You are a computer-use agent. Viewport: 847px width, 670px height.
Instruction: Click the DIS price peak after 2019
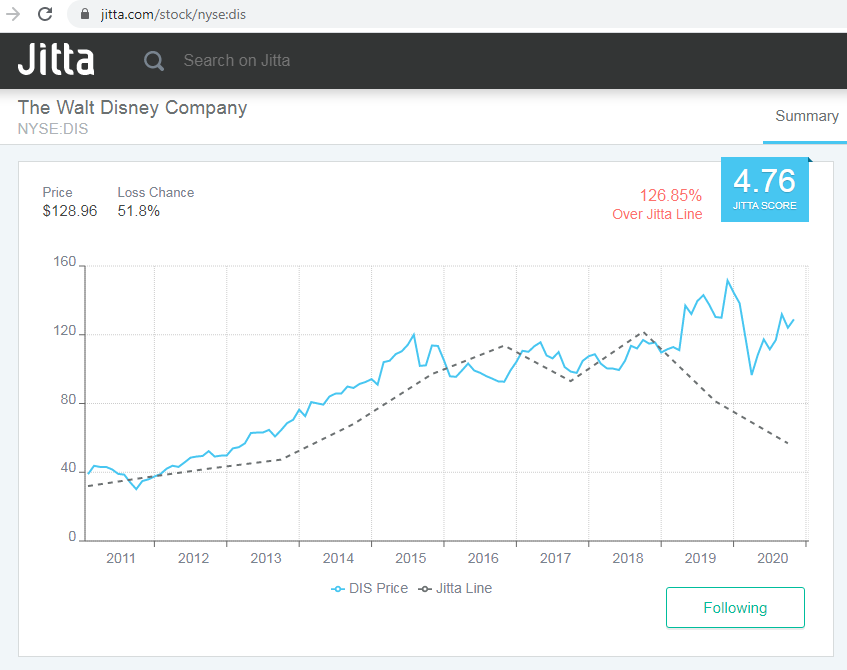[x=728, y=280]
